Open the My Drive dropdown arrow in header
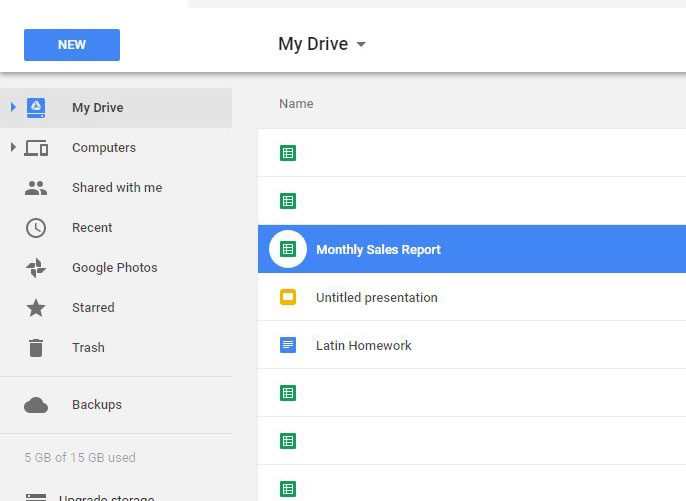 click(x=361, y=45)
